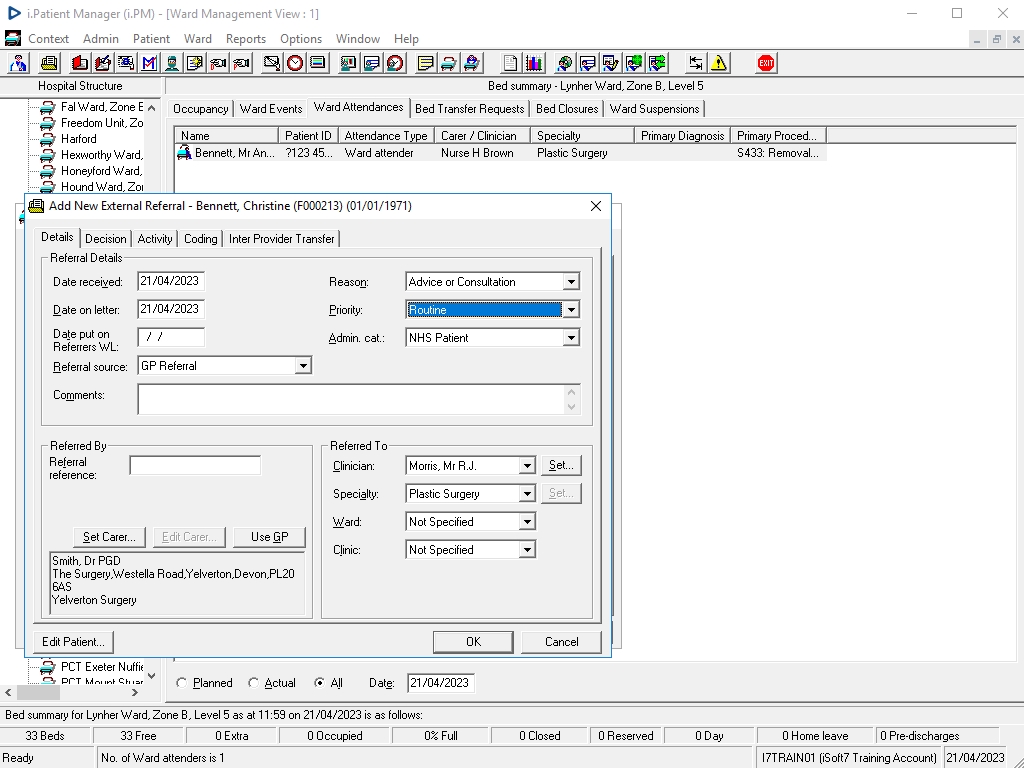
Task: Switch to the Coding tab
Action: pos(200,239)
